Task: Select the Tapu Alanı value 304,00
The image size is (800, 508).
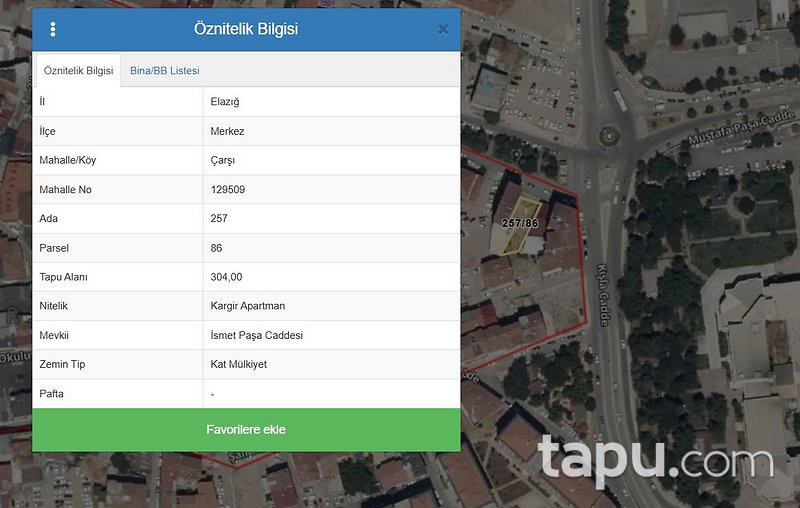Action: pyautogui.click(x=226, y=277)
